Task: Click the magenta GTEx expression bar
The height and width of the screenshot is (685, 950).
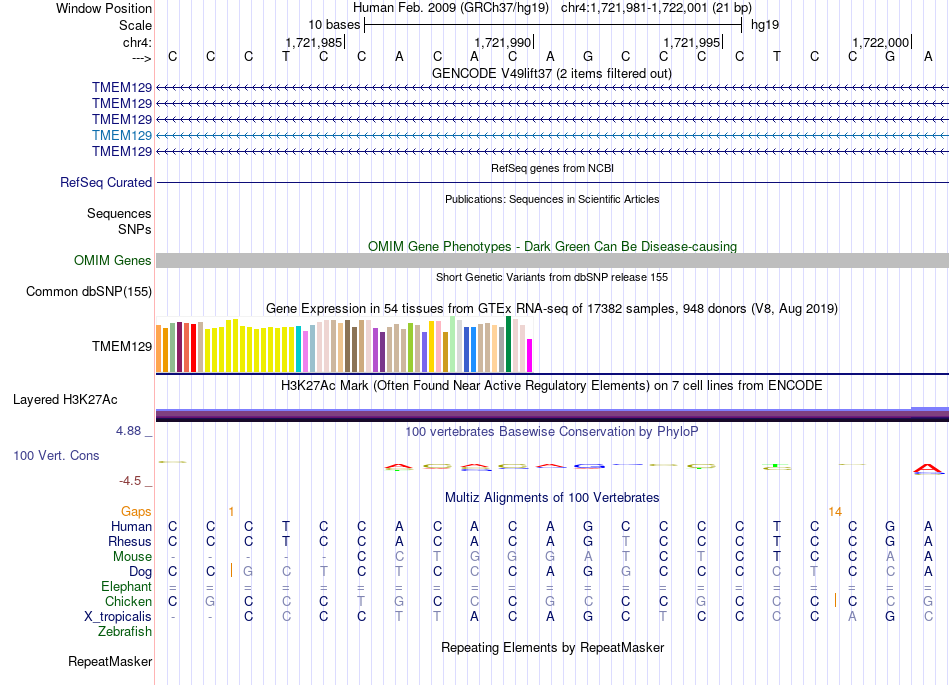Action: point(530,356)
